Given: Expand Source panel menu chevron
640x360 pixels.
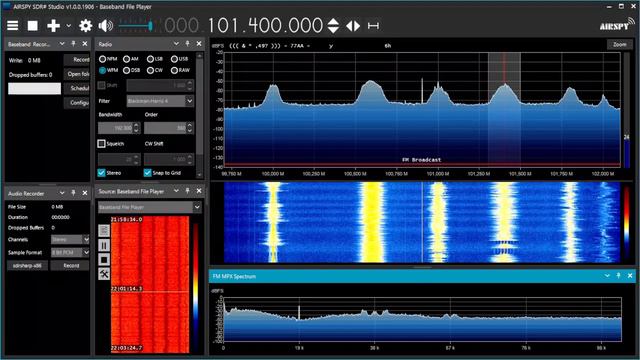Looking at the screenshot, I should click(176, 191).
